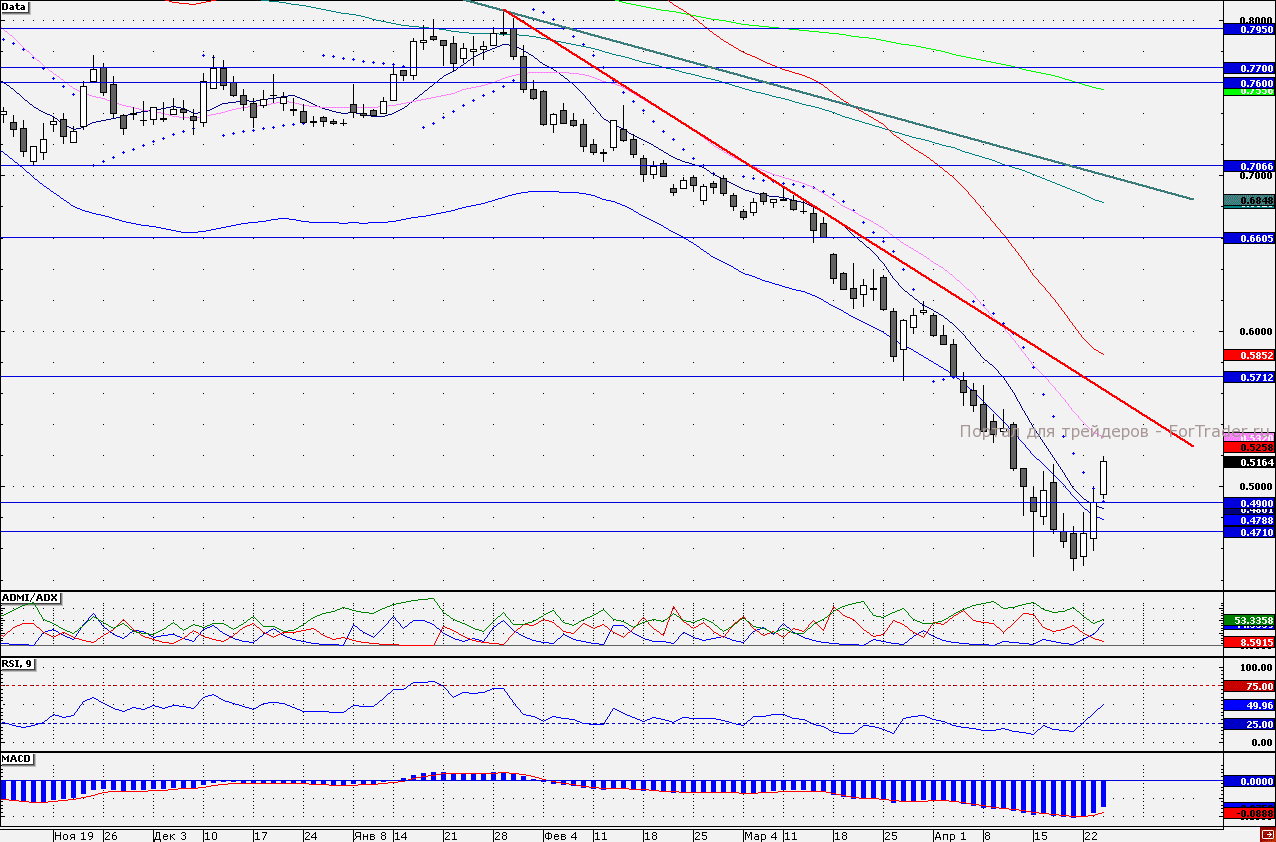Click the 0.4900 price level tag

click(x=1249, y=503)
